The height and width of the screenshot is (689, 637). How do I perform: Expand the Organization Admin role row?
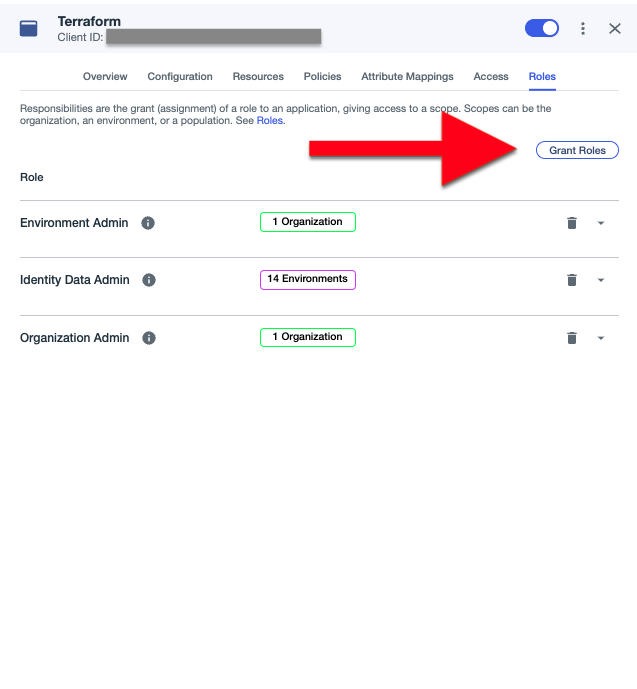[x=601, y=338]
